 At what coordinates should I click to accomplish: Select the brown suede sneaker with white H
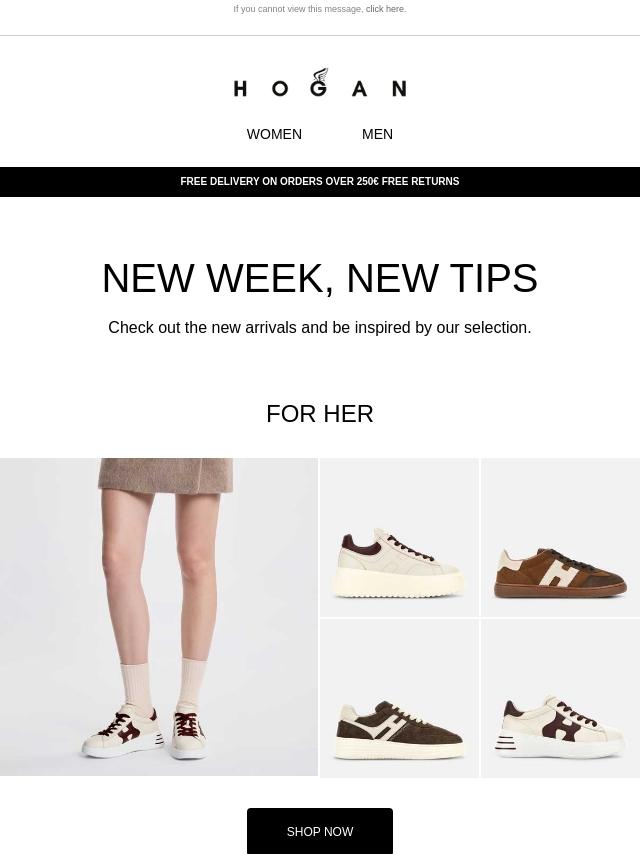pyautogui.click(x=560, y=537)
